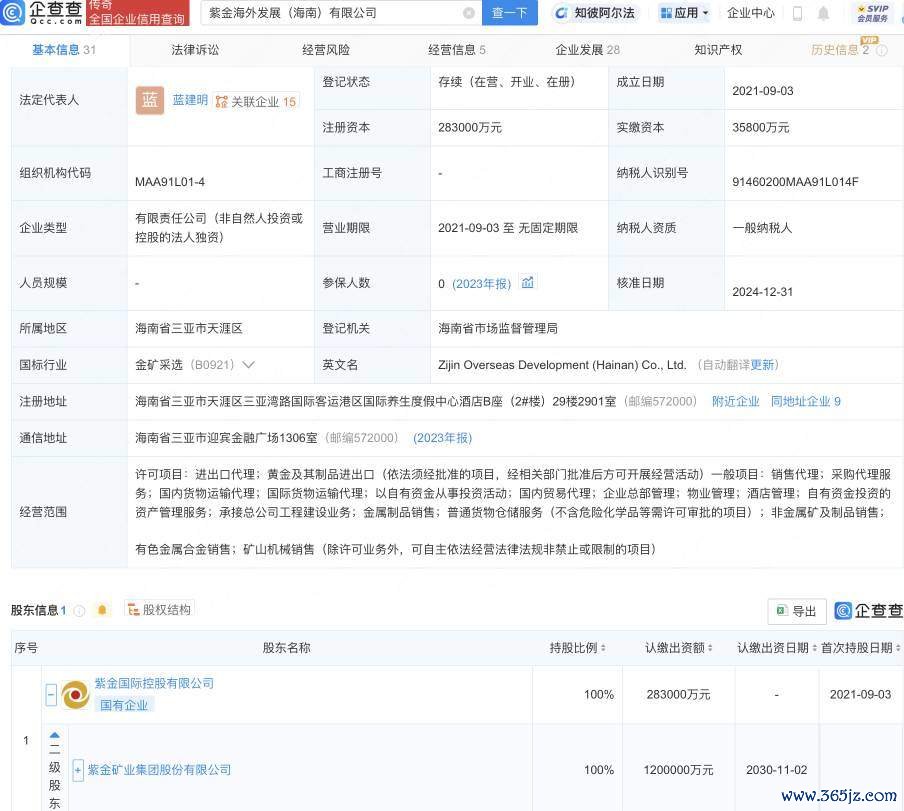
Task: Expand the 紫金矿业集团股份有限公司 row
Action: tap(78, 770)
